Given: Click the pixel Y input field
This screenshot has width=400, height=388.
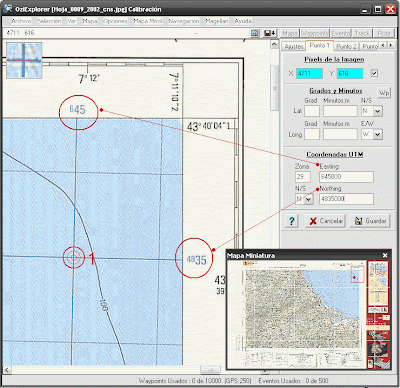Looking at the screenshot, I should pyautogui.click(x=350, y=73).
